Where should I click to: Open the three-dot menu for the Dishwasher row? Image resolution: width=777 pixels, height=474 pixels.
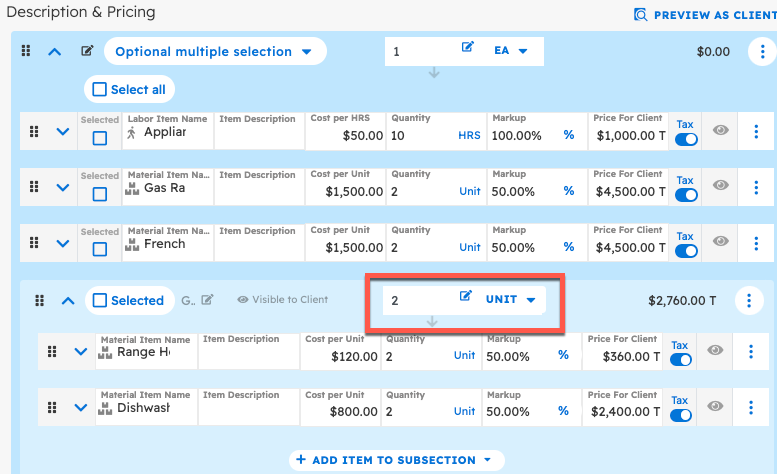750,407
